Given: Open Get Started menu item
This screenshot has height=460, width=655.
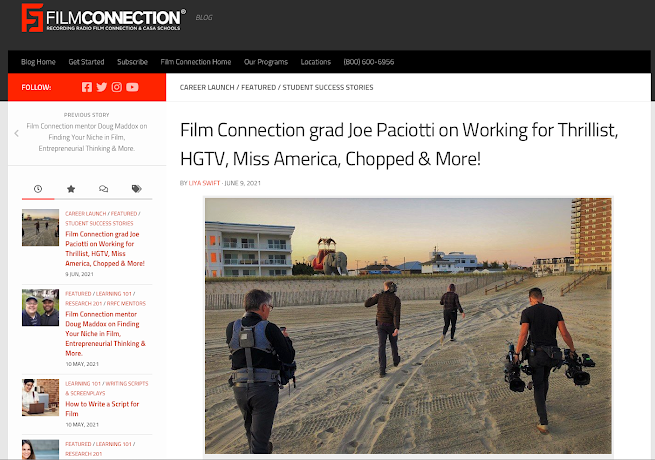Looking at the screenshot, I should click(x=86, y=62).
